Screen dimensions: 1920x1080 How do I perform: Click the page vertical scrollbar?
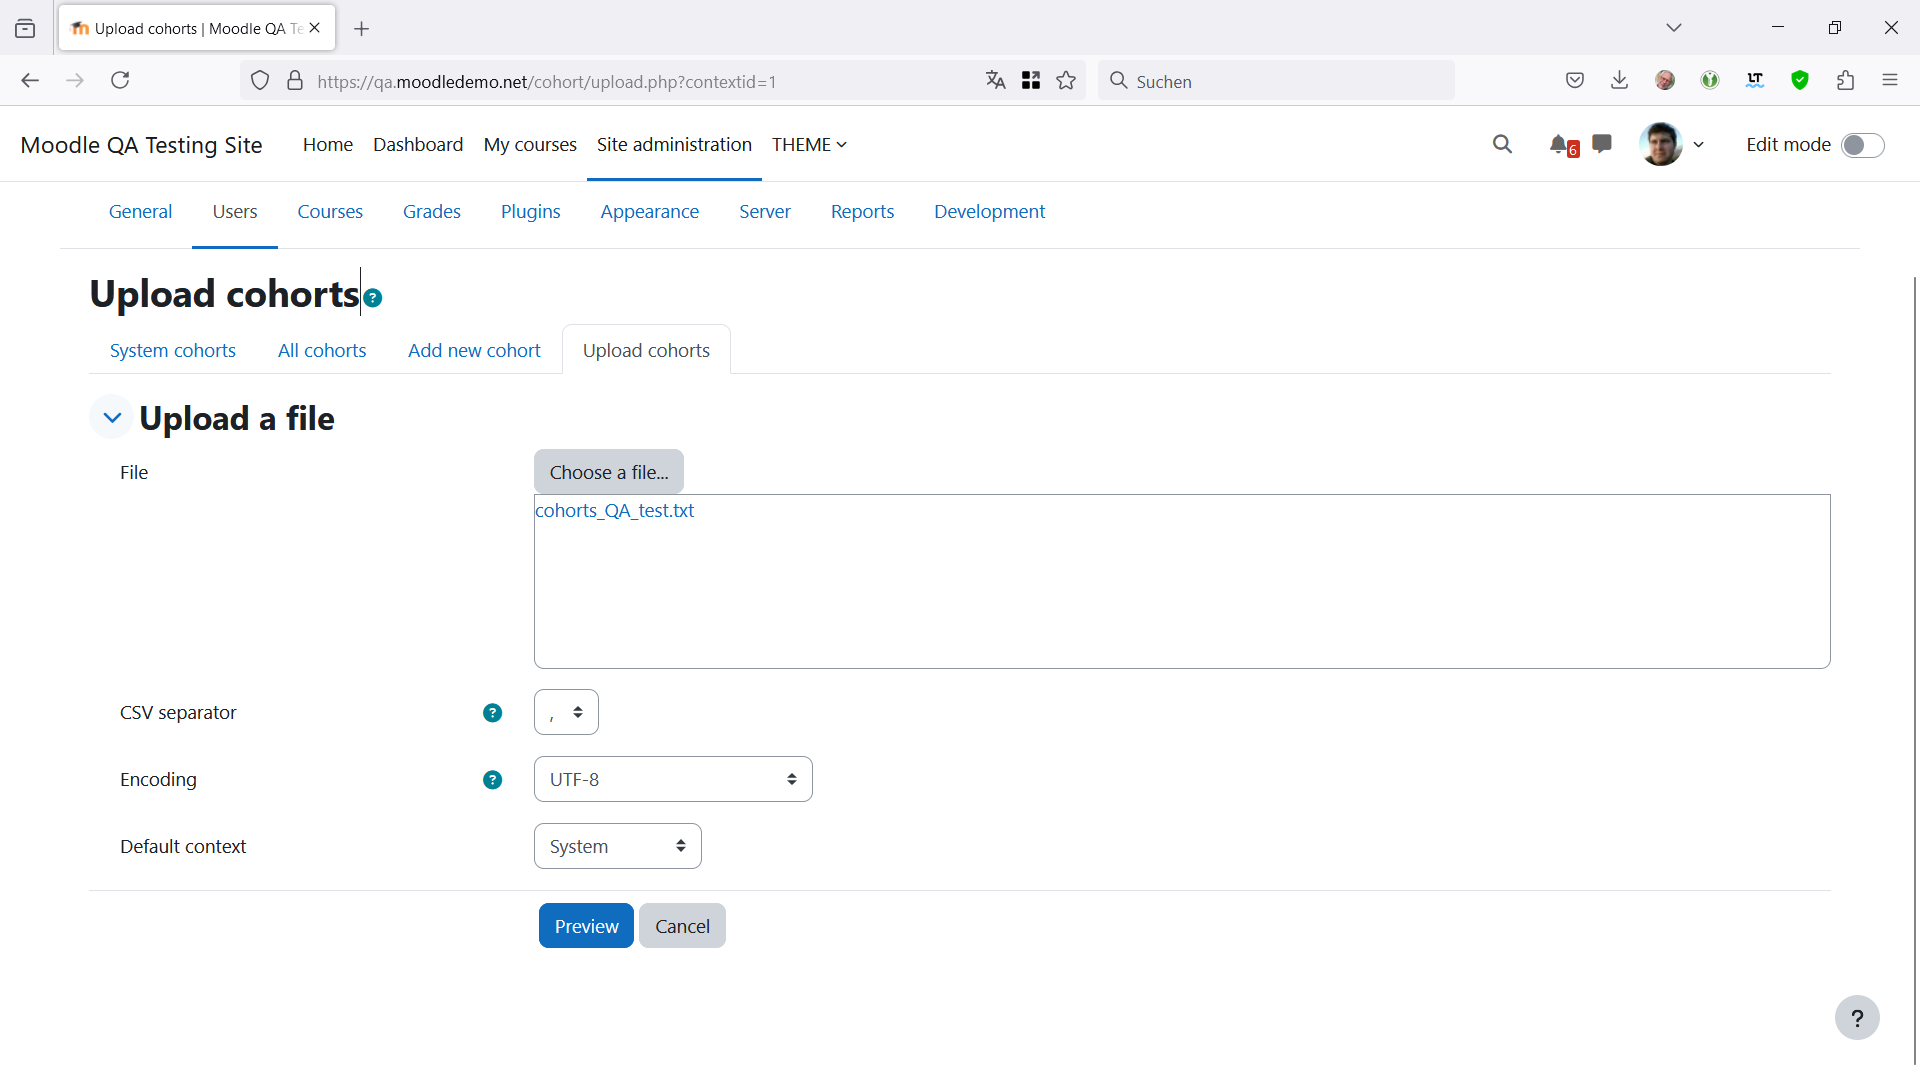pyautogui.click(x=1915, y=670)
